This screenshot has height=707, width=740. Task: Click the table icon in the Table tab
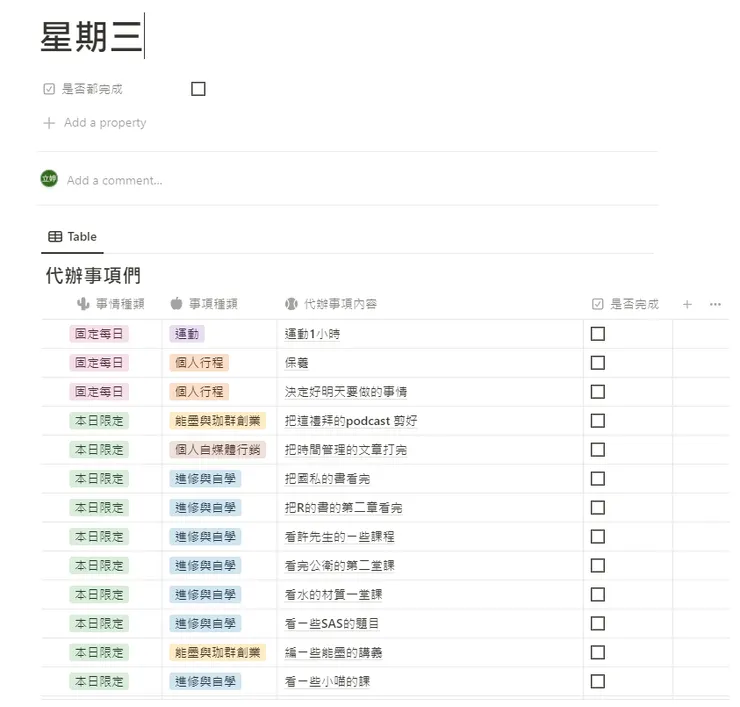[55, 236]
